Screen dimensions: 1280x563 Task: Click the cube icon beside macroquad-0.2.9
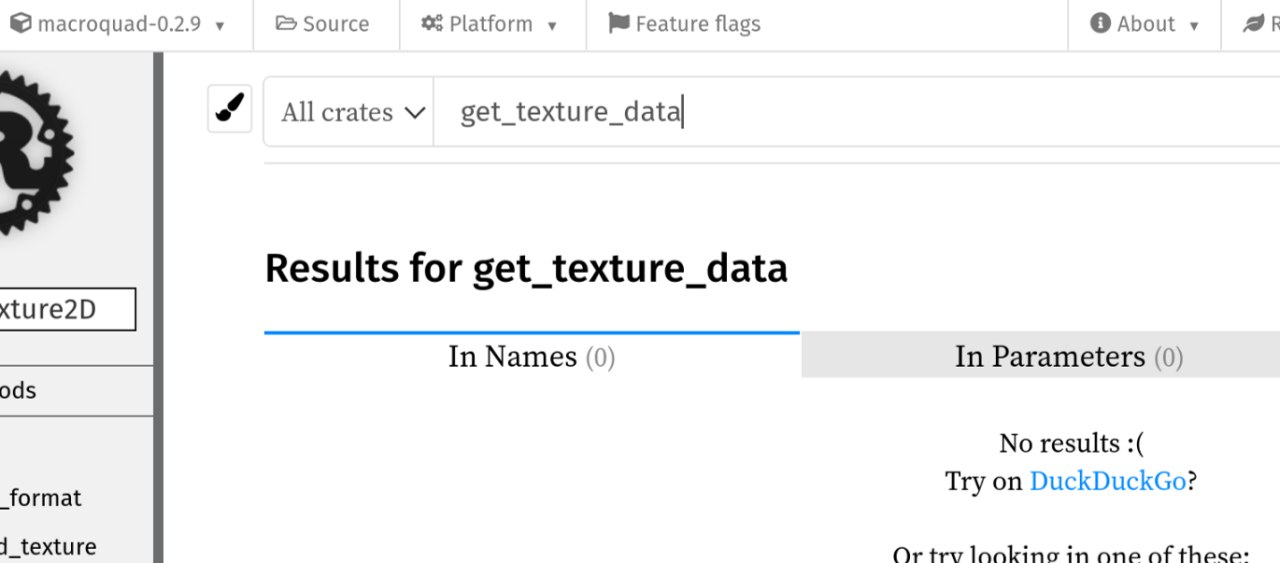[x=20, y=24]
